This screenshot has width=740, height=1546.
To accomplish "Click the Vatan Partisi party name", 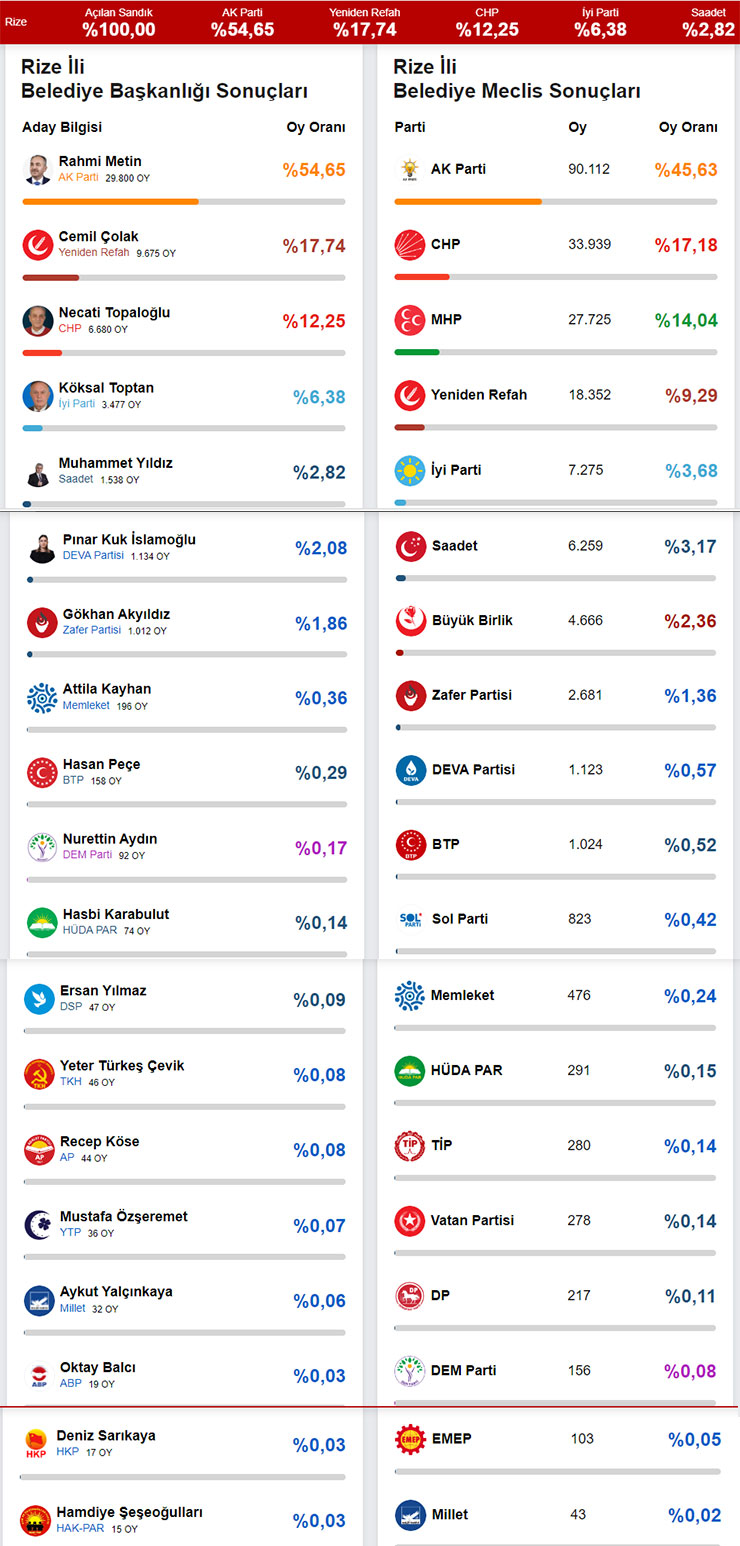I will (472, 1220).
